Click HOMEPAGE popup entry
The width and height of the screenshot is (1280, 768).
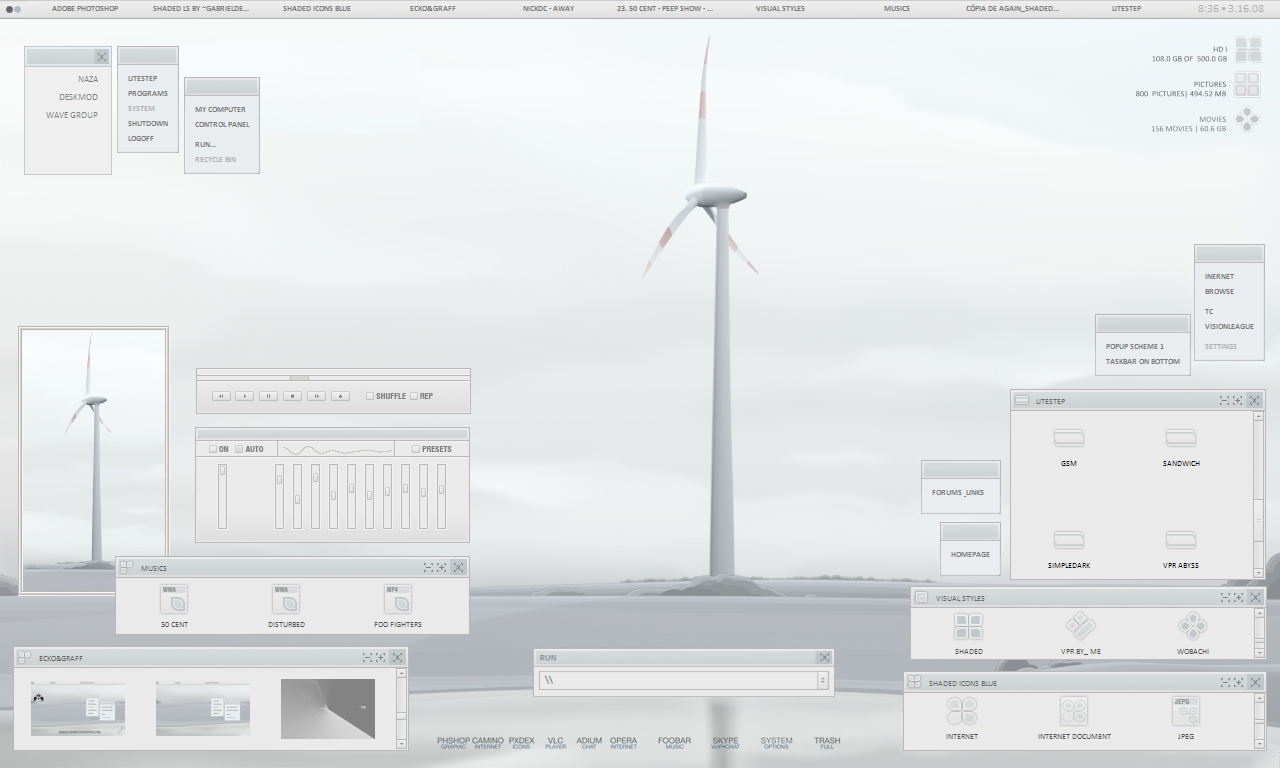(x=970, y=554)
